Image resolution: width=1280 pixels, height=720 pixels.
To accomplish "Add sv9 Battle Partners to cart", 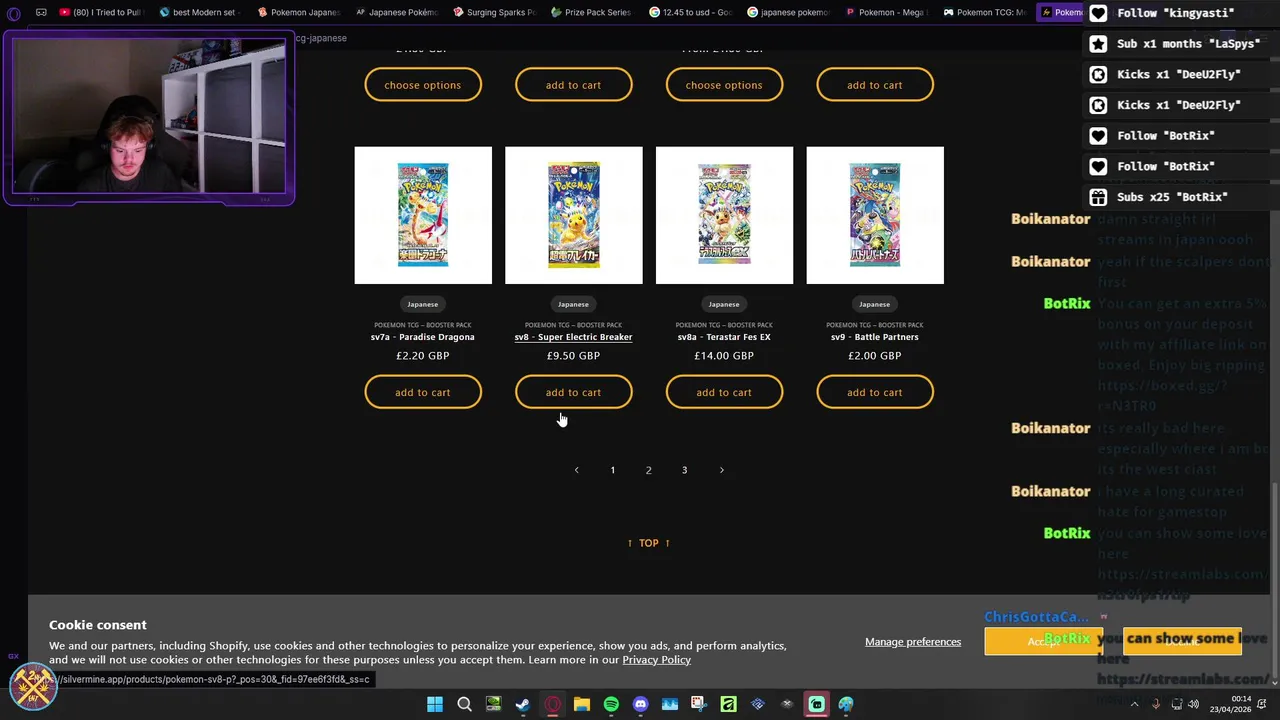I will (x=875, y=392).
